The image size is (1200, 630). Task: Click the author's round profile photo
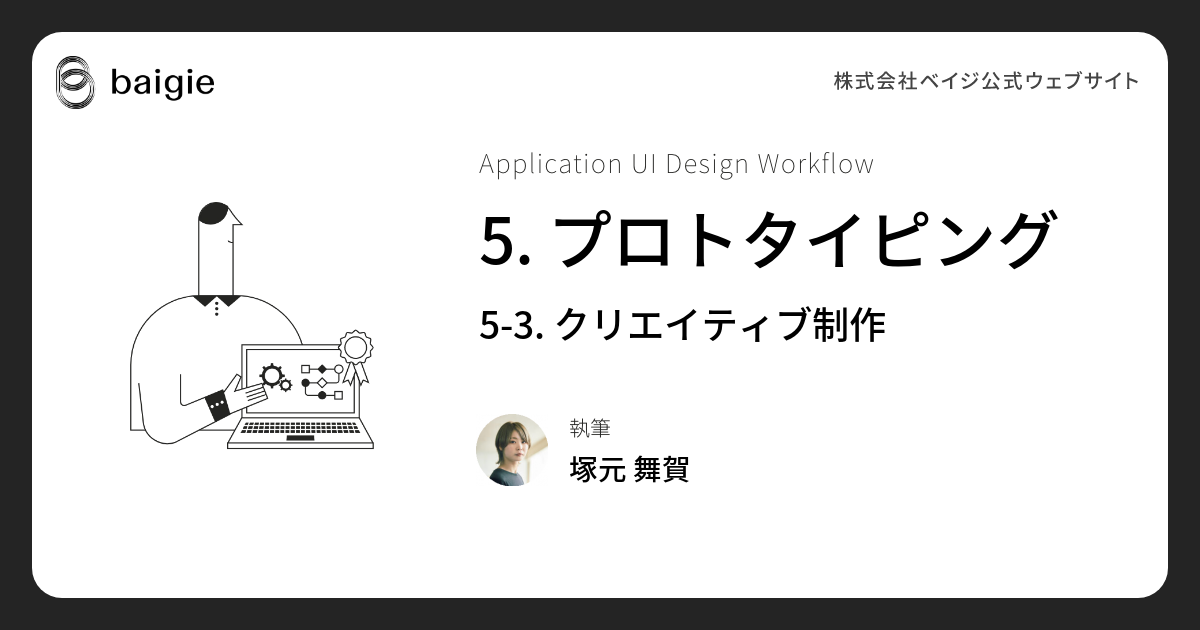pos(512,450)
